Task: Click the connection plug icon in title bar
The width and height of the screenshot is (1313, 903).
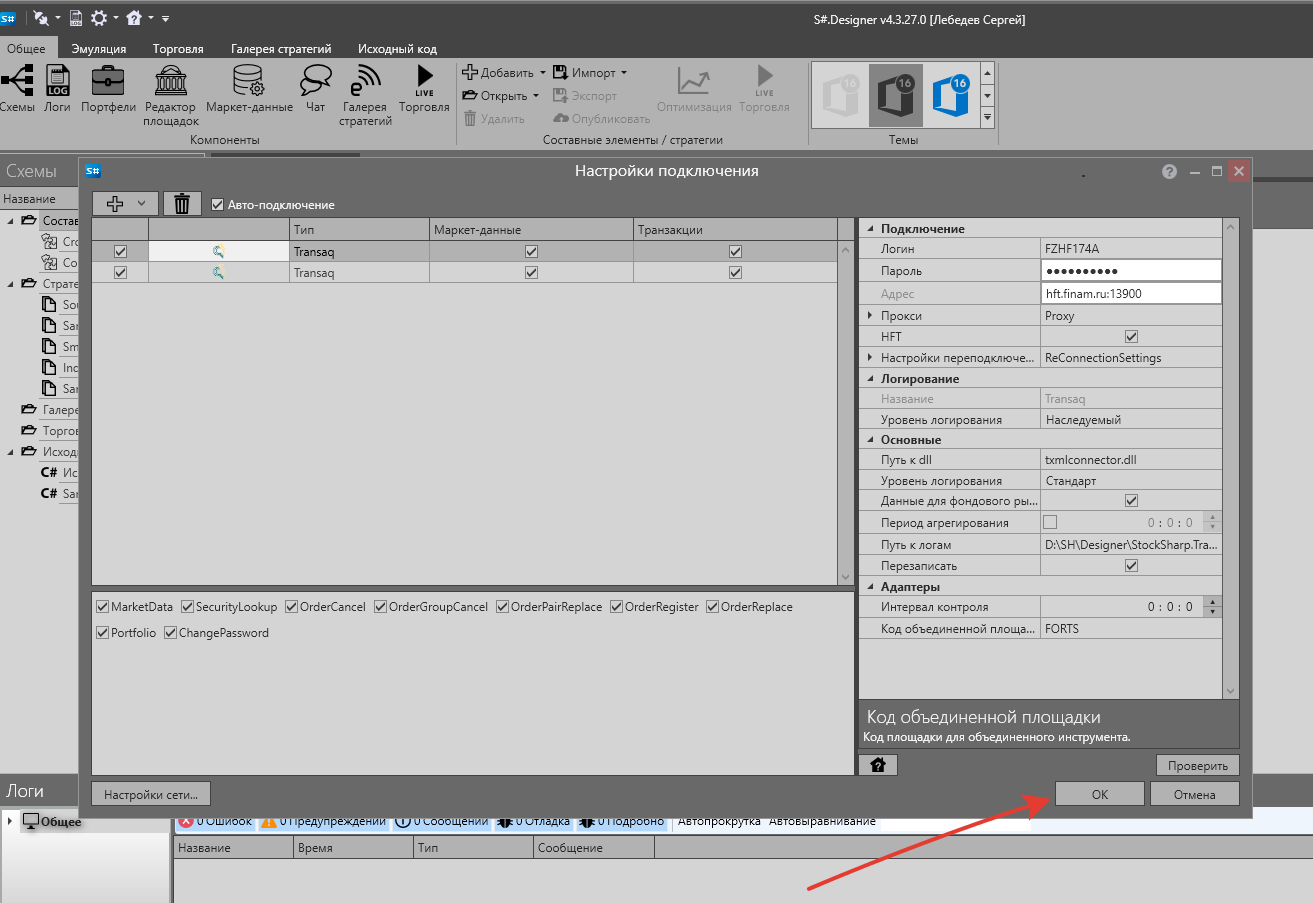Action: (41, 18)
